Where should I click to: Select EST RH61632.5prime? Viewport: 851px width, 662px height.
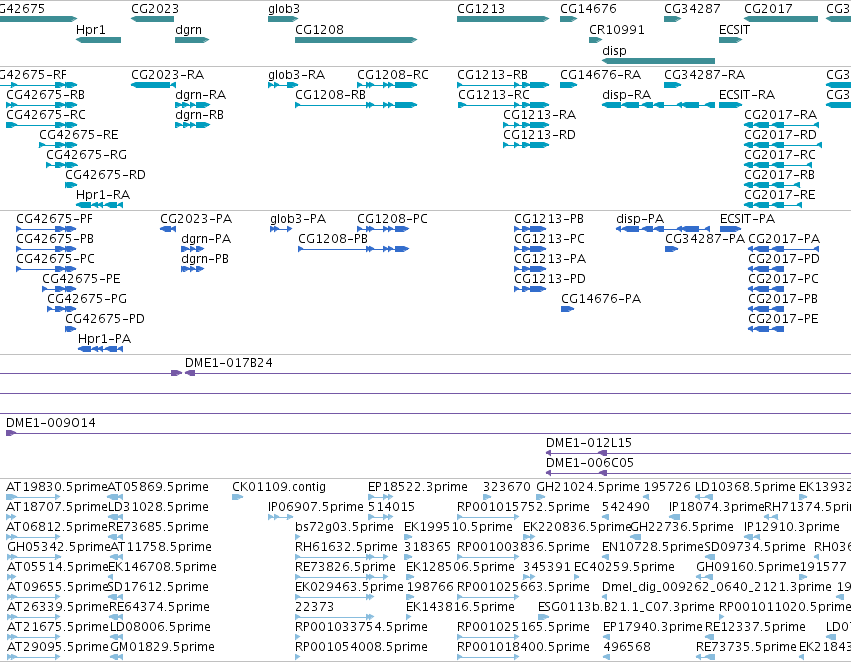point(346,547)
